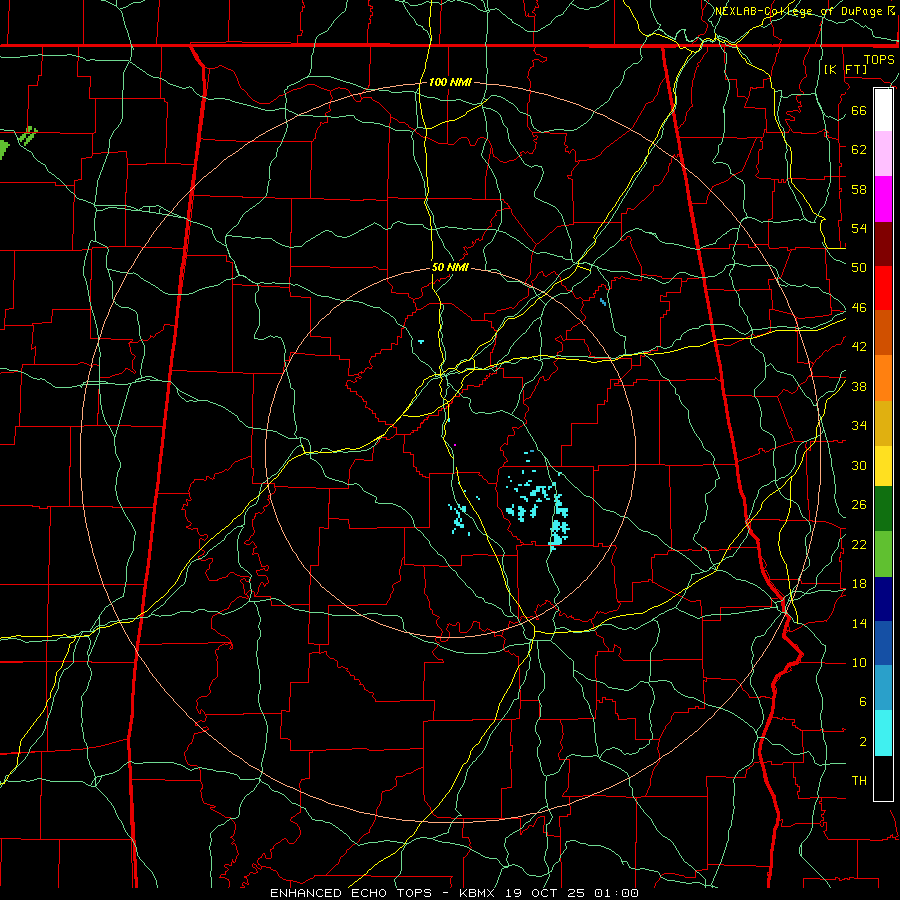Click the "6" legend value

click(863, 702)
